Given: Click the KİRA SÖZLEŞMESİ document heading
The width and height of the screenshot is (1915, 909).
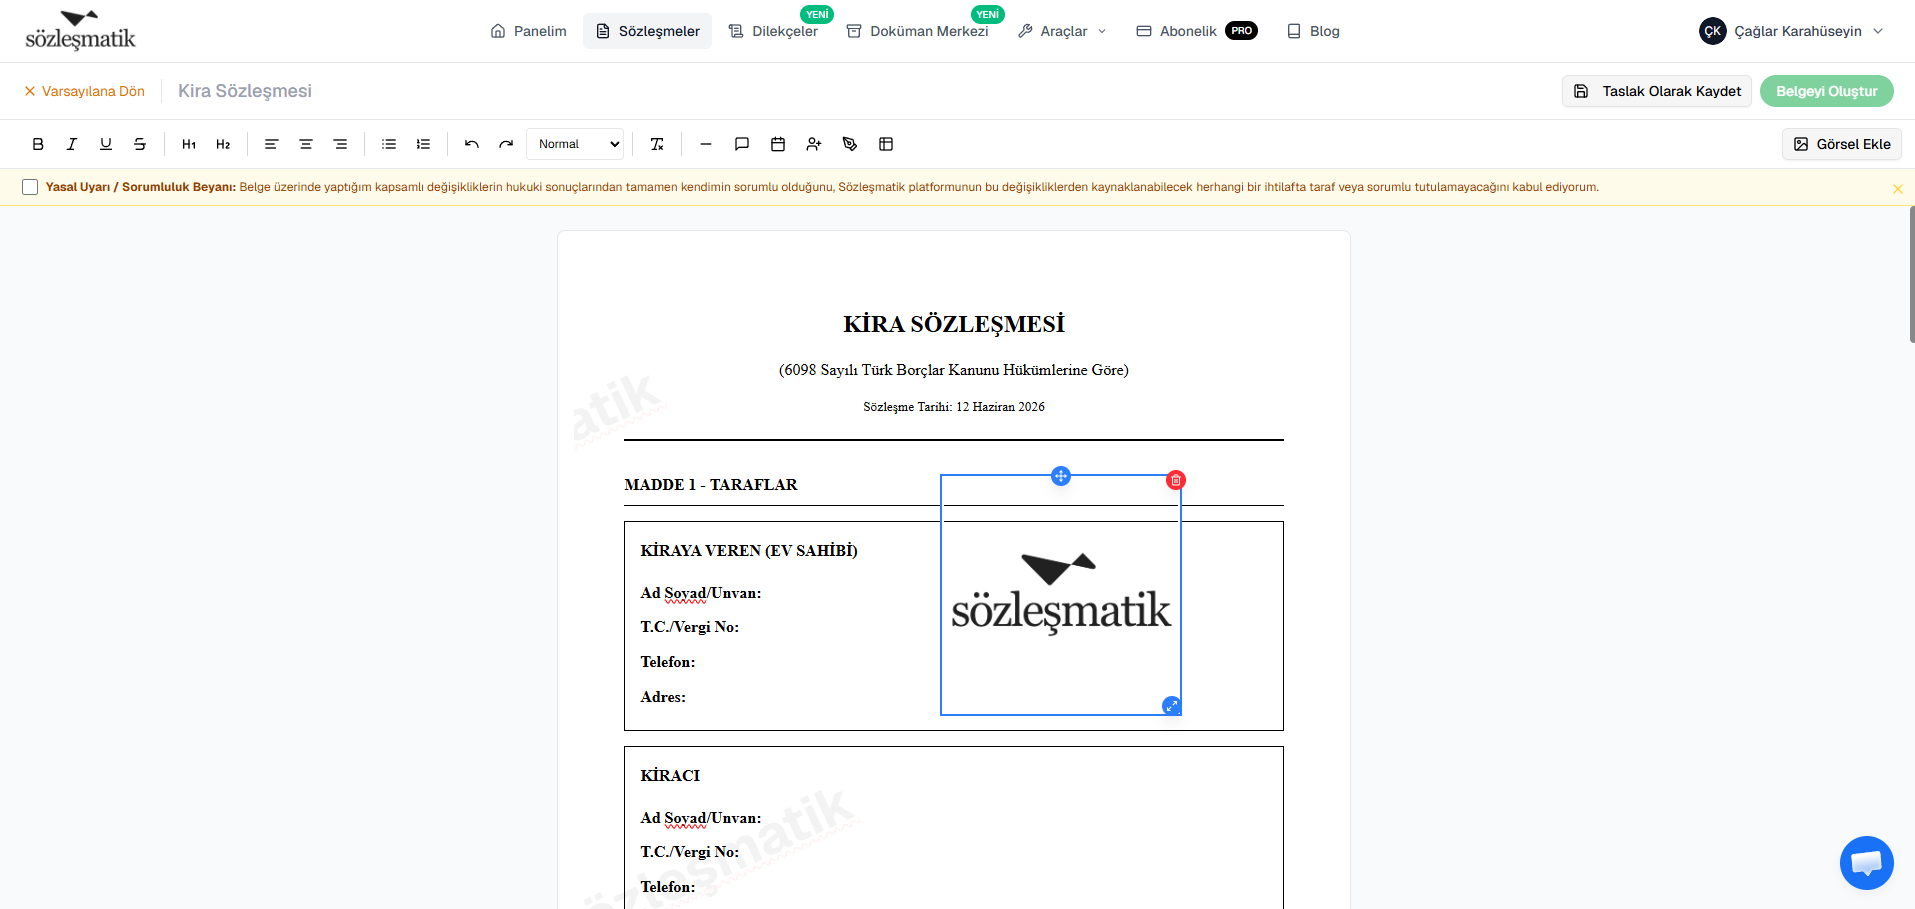Looking at the screenshot, I should (954, 324).
